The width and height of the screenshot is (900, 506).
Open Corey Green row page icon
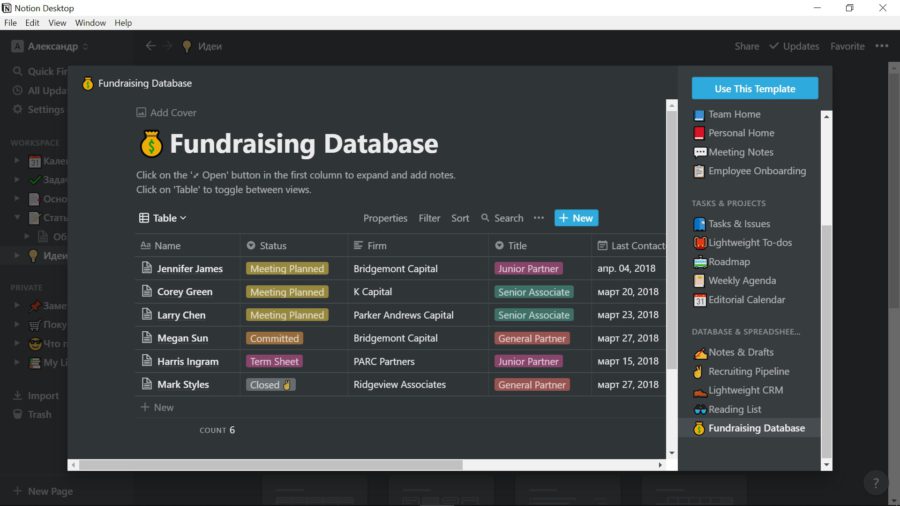pyautogui.click(x=147, y=291)
